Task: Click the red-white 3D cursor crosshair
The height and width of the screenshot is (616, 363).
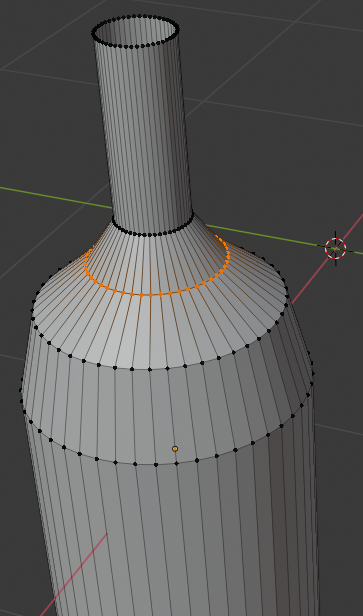Action: point(336,248)
